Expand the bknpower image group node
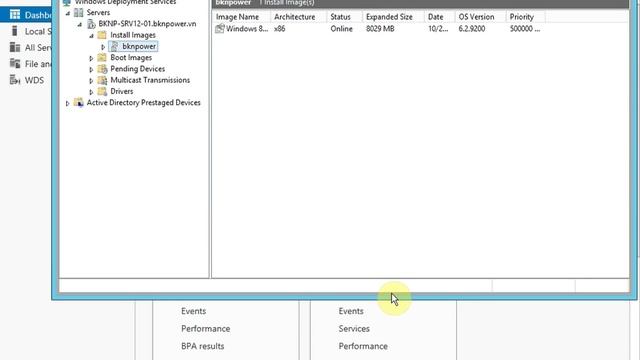This screenshot has width=640, height=360. [103, 47]
